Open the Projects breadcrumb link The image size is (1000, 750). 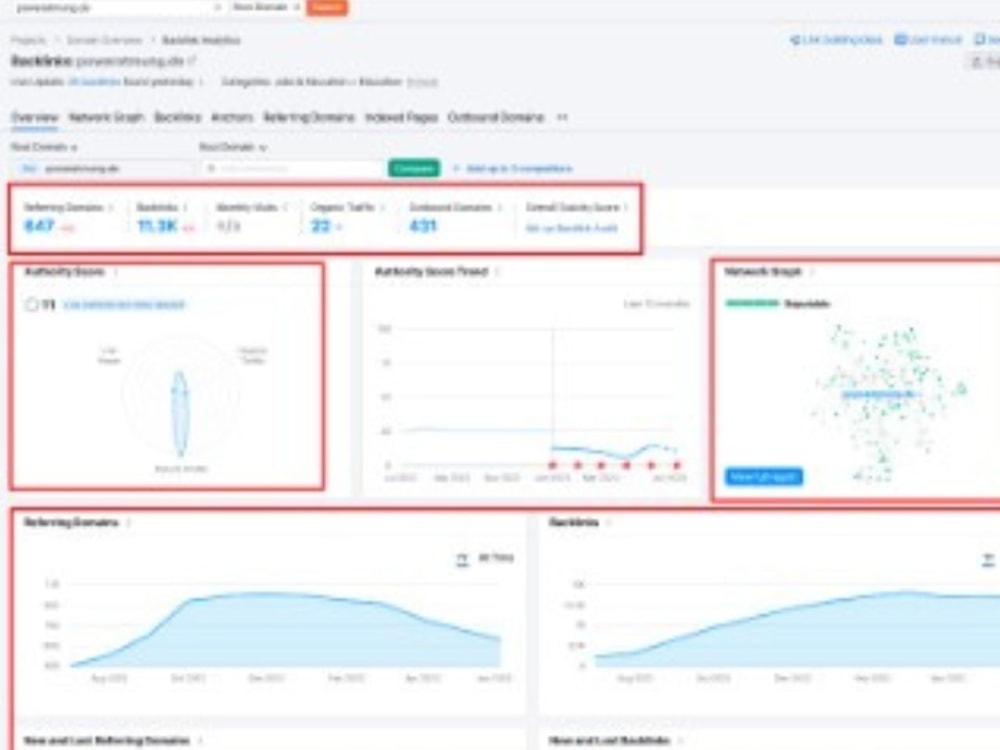[29, 40]
